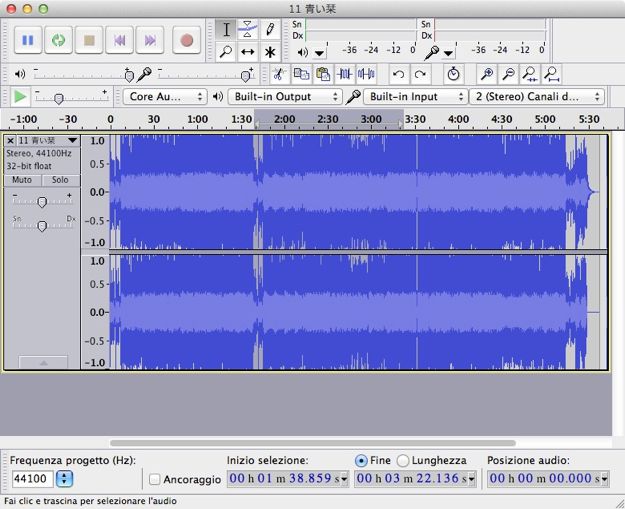Open the Core Audio host dropdown
Viewport: 625px width, 509px height.
pos(165,96)
